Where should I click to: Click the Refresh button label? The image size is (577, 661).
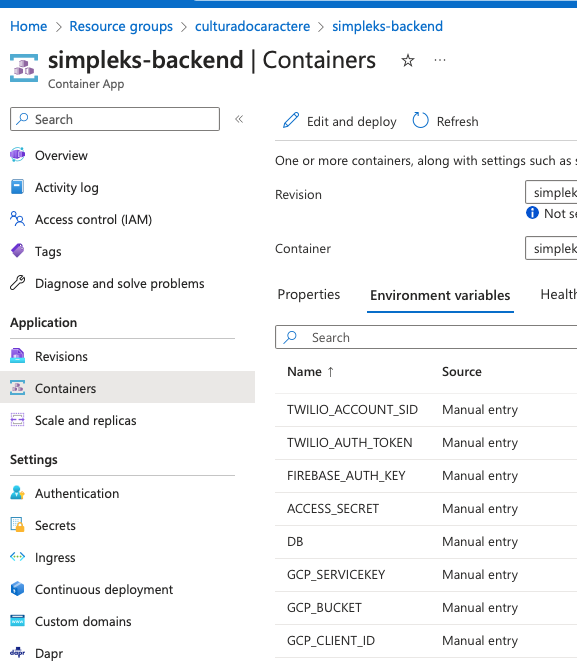coord(457,121)
